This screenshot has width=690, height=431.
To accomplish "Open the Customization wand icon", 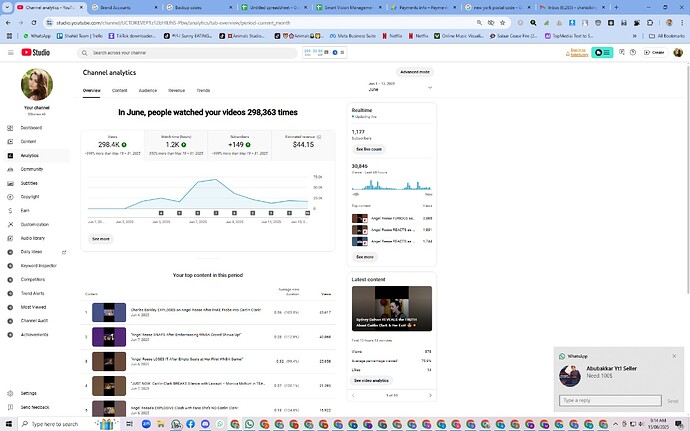I will [x=10, y=225].
